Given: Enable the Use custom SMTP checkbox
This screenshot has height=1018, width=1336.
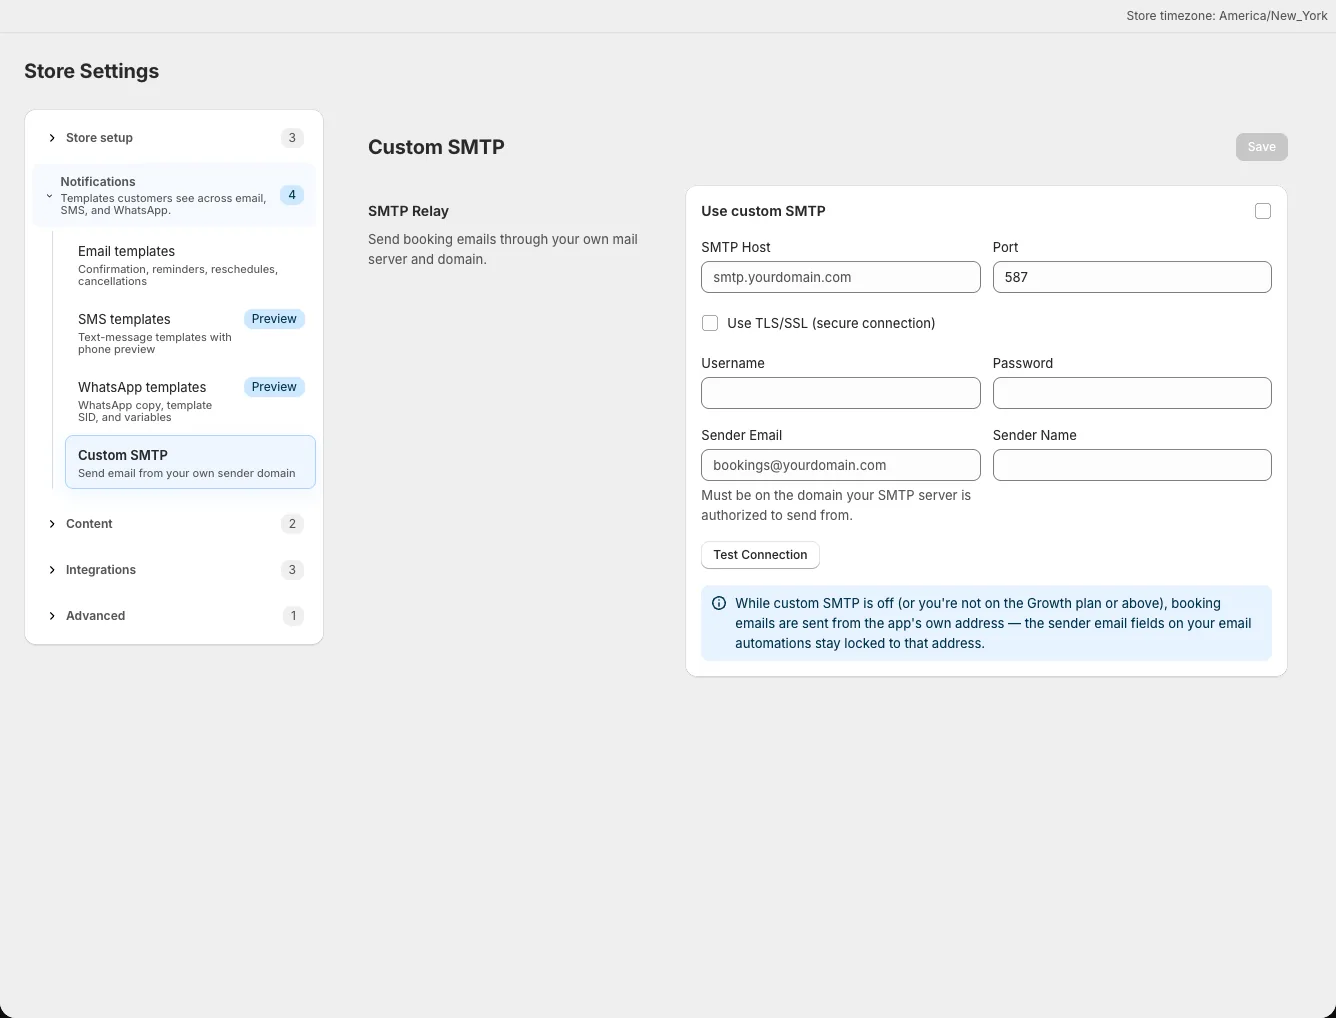Looking at the screenshot, I should coord(1263,211).
